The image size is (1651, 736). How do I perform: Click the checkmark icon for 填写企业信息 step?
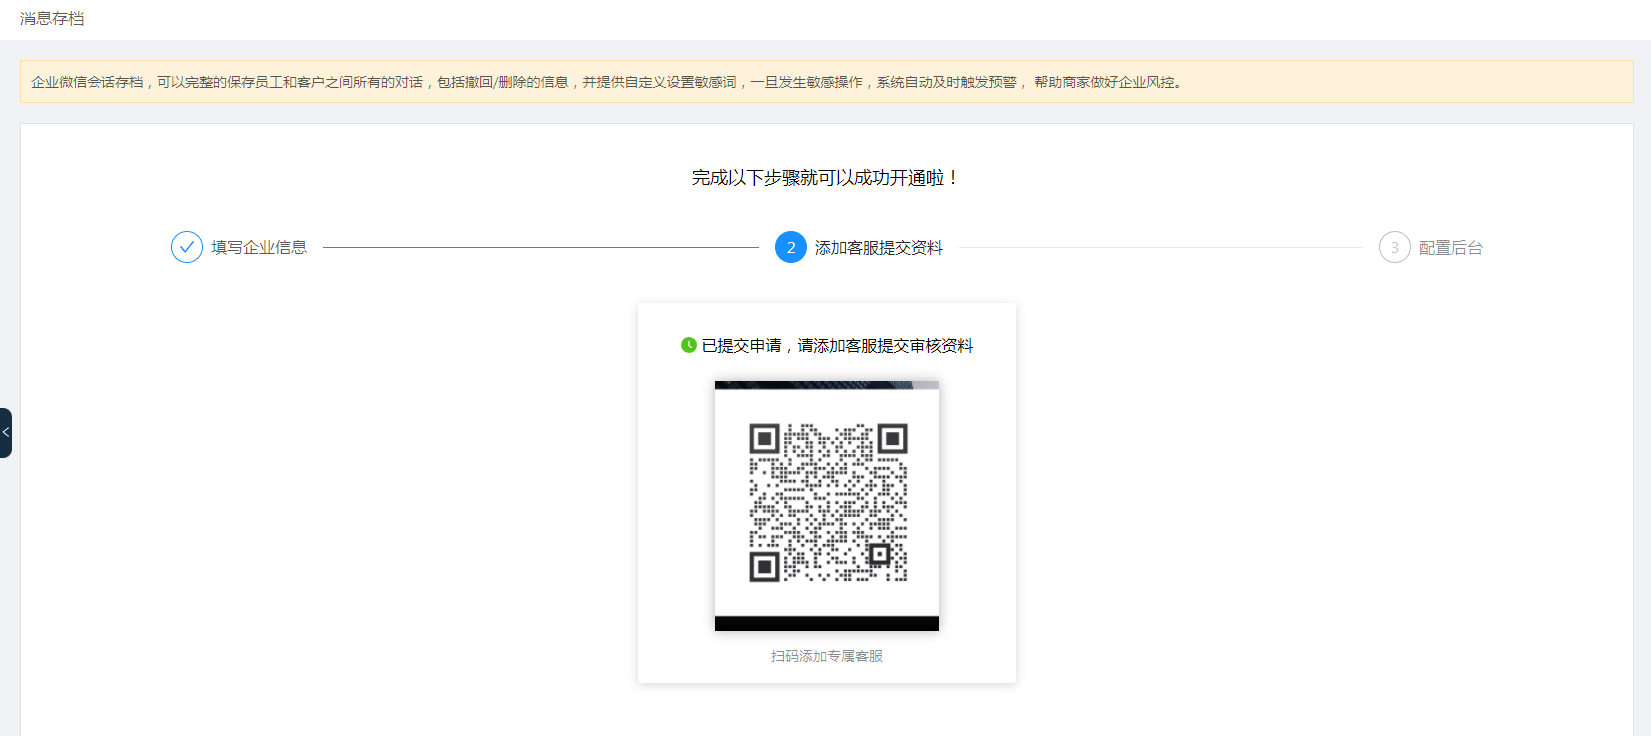point(187,247)
